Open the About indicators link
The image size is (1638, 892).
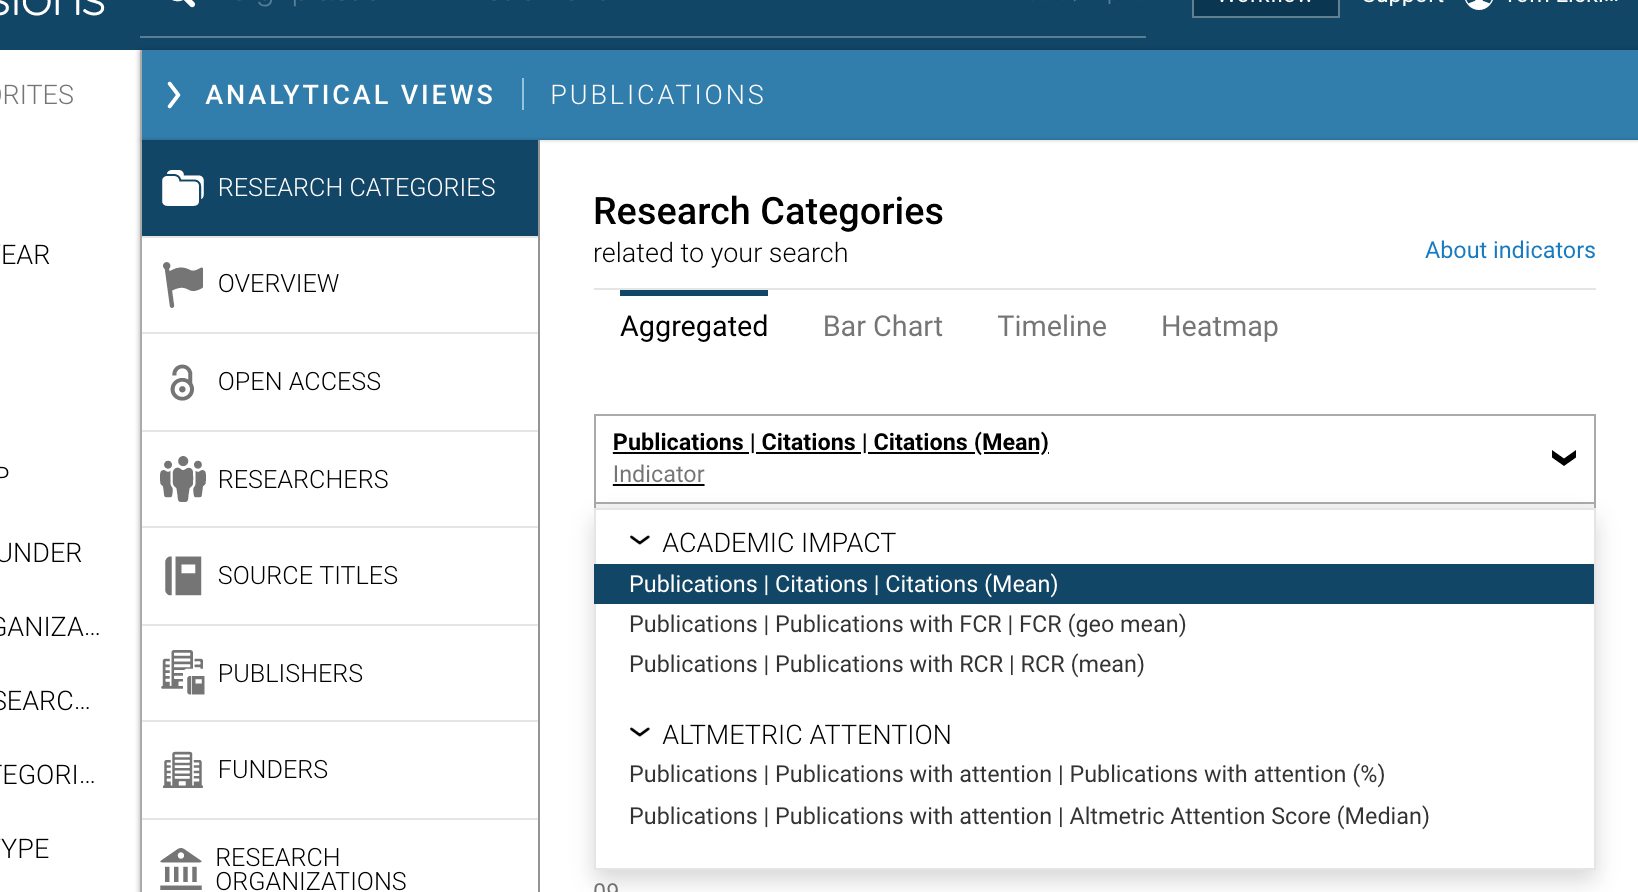[x=1509, y=250]
